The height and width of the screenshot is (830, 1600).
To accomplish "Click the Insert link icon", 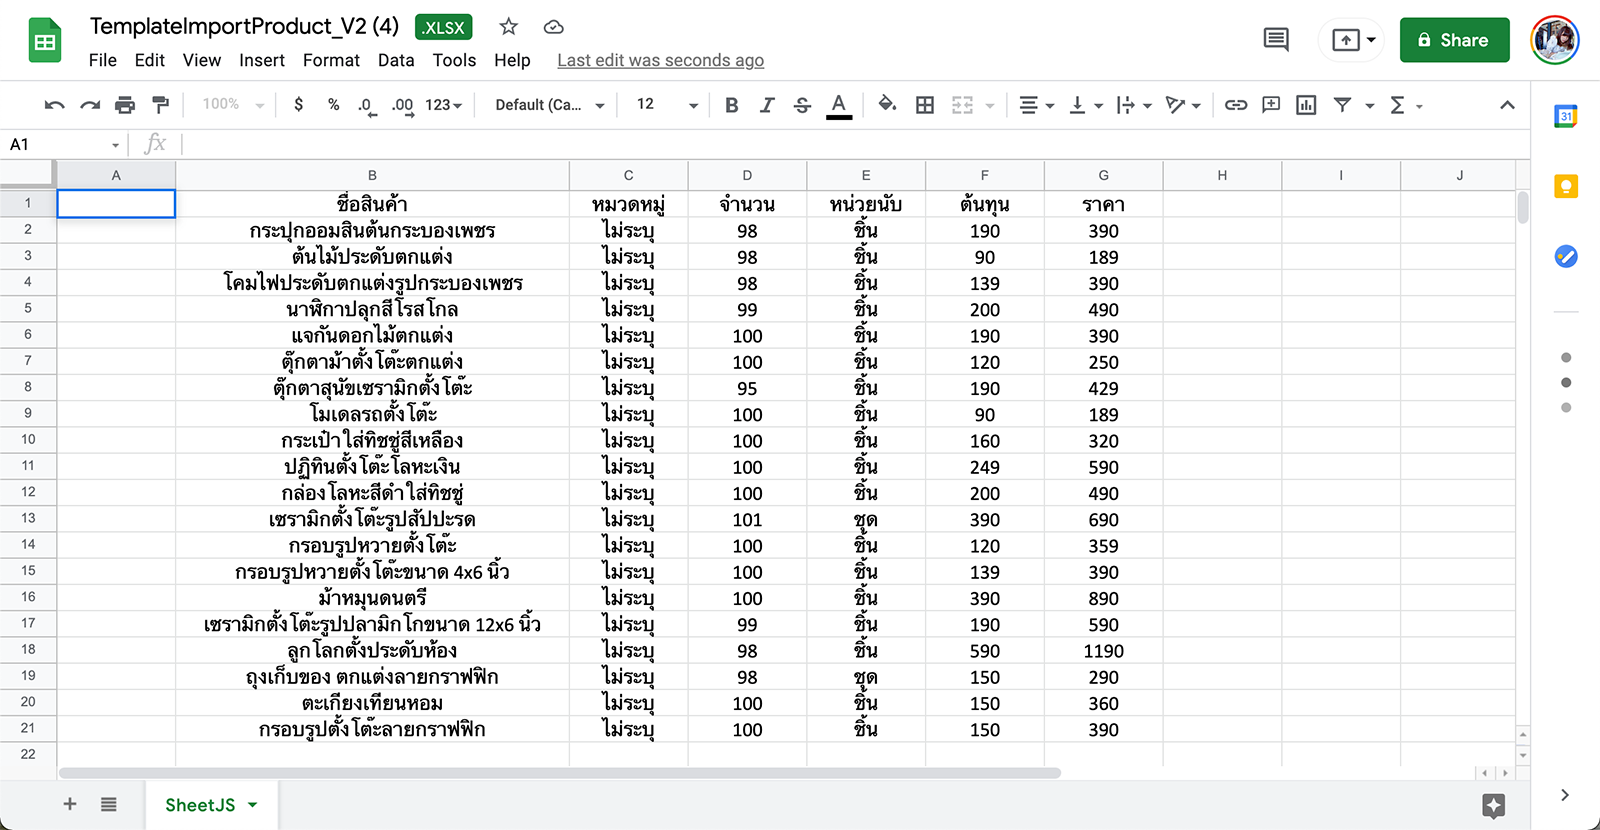I will [x=1236, y=105].
